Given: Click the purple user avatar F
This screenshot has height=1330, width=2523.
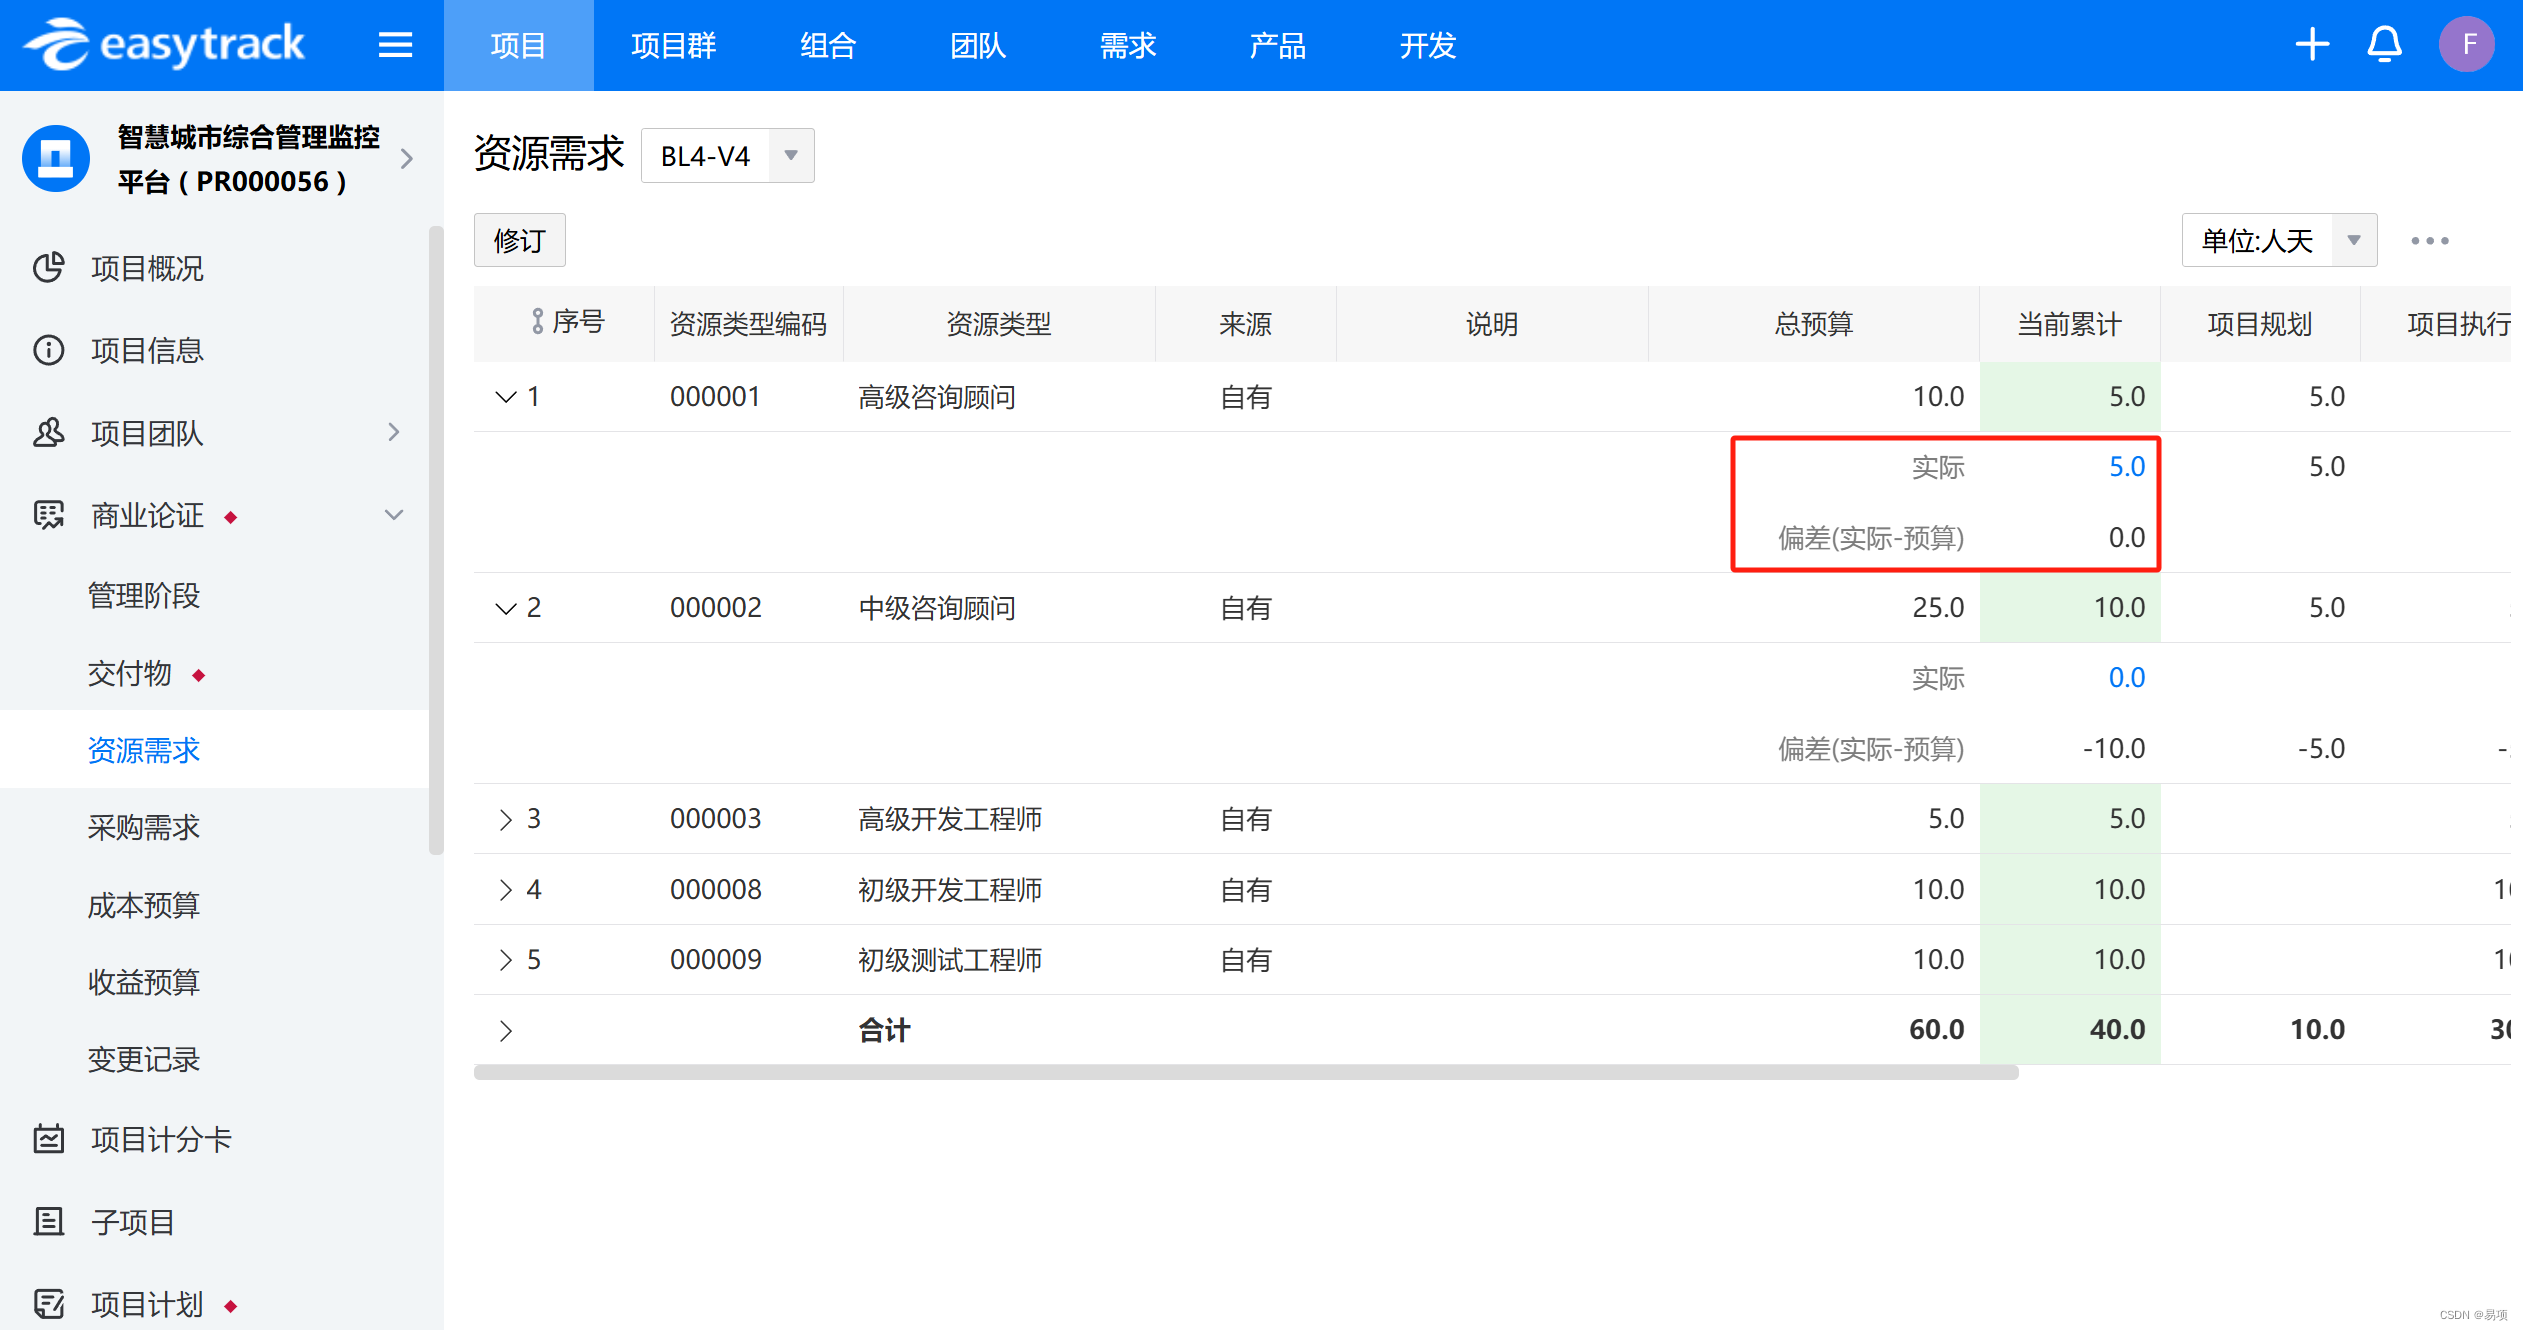Looking at the screenshot, I should 2466,45.
